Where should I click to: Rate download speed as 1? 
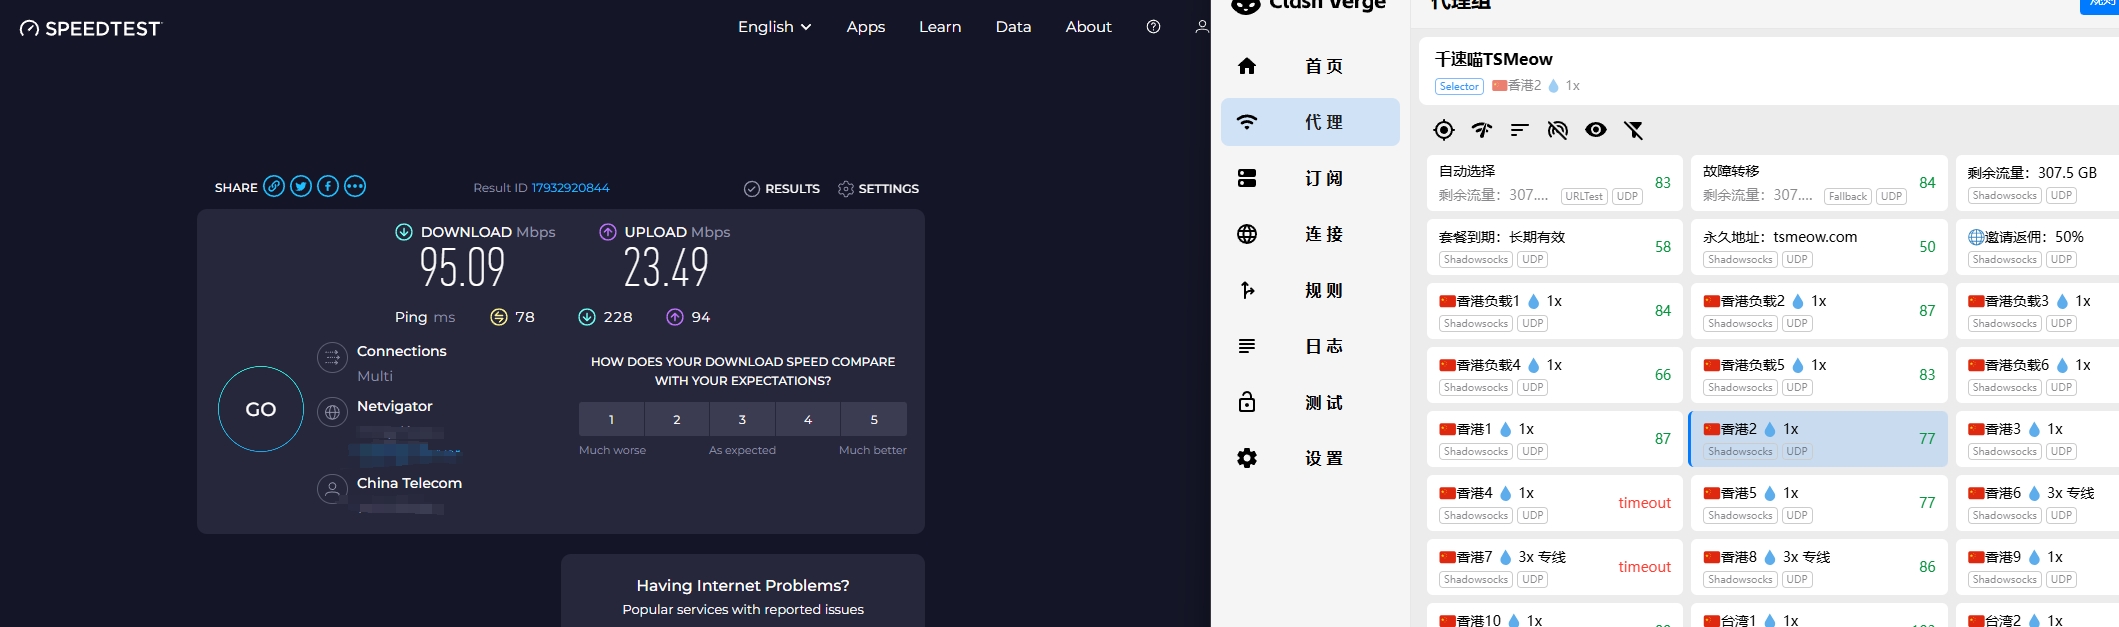(x=611, y=419)
